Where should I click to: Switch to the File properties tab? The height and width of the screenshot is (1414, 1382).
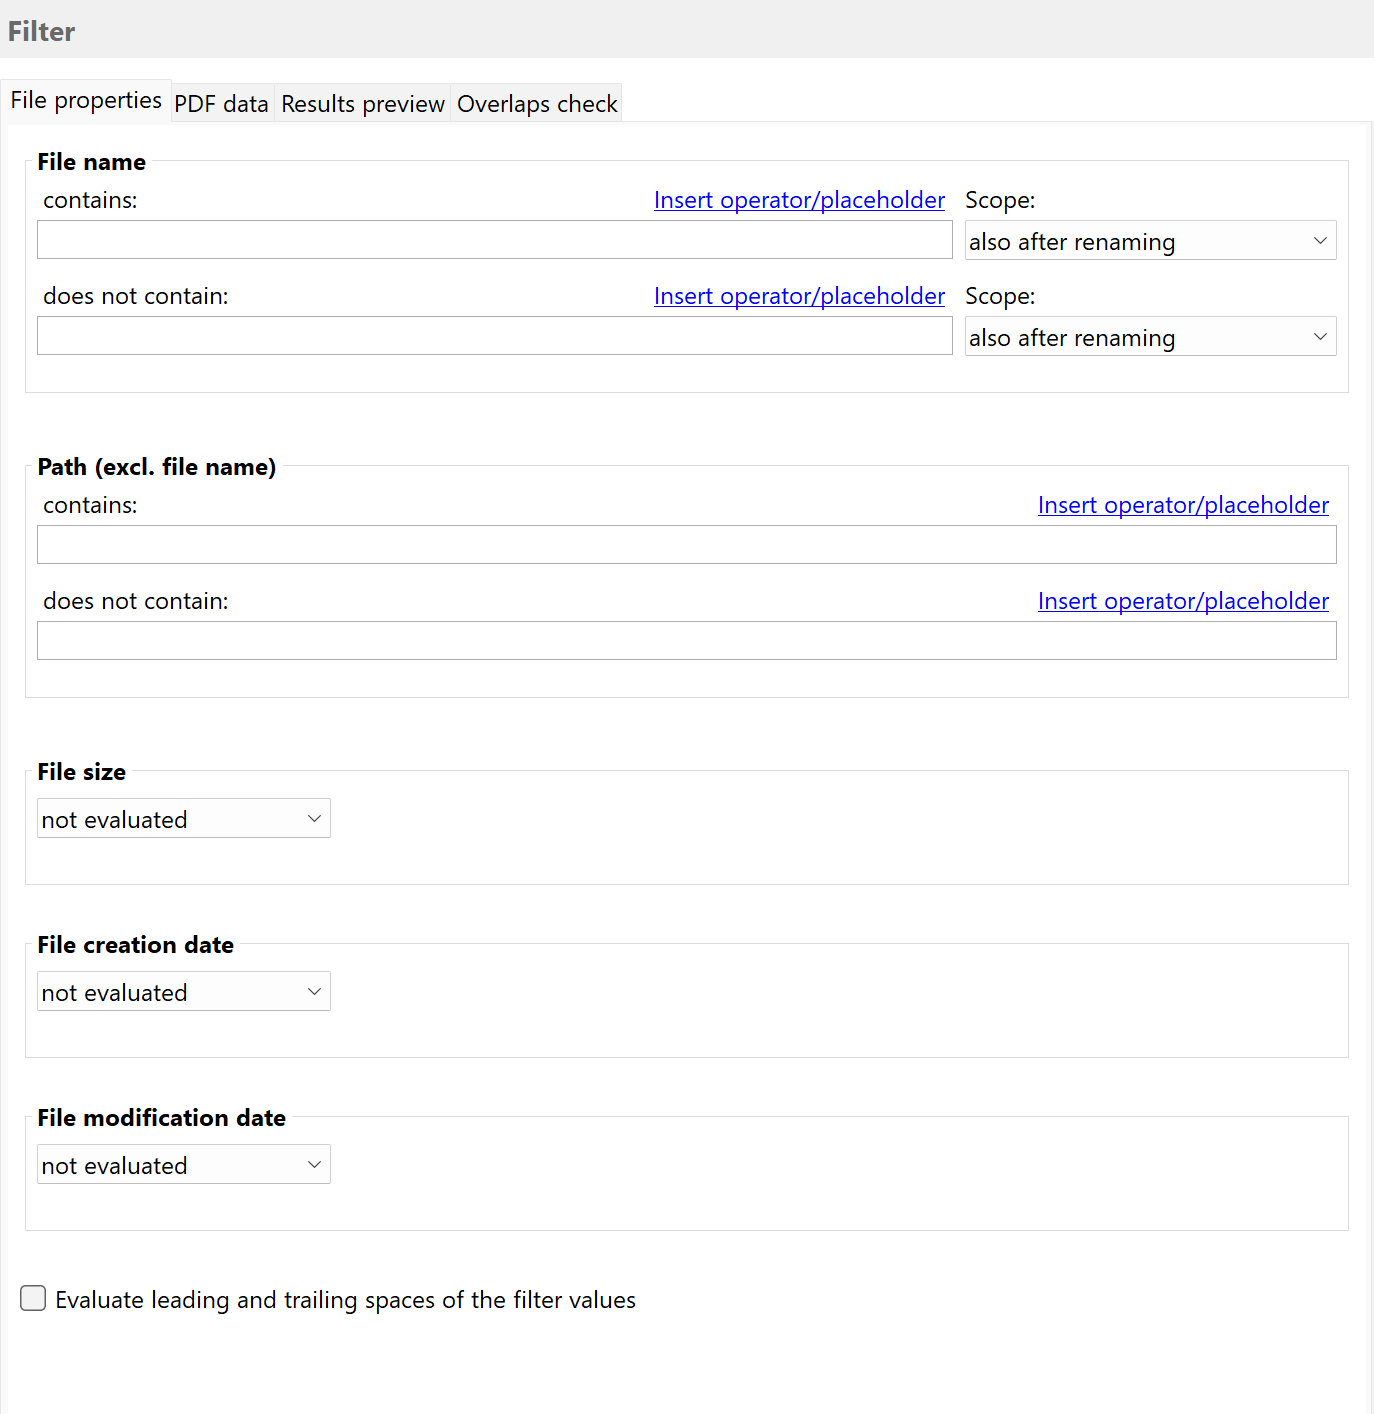click(x=86, y=100)
